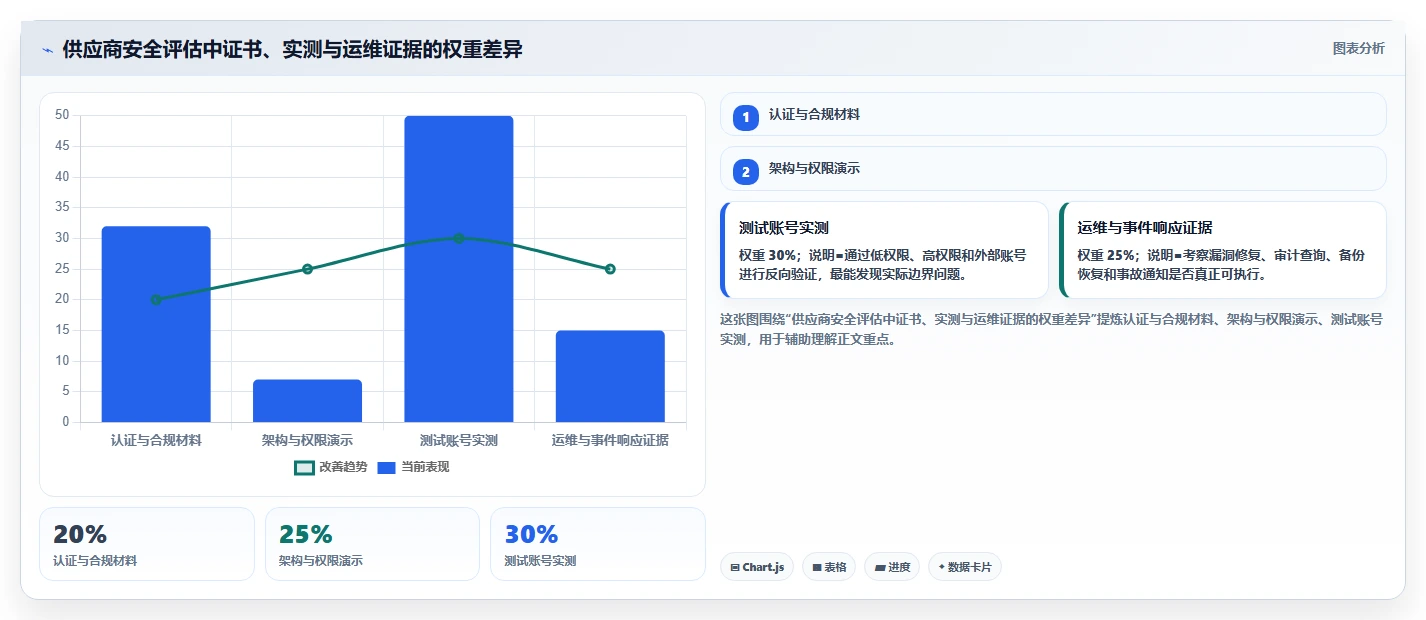The height and width of the screenshot is (620, 1426).
Task: Click the 改善趋势 legend color box
Action: pos(304,467)
